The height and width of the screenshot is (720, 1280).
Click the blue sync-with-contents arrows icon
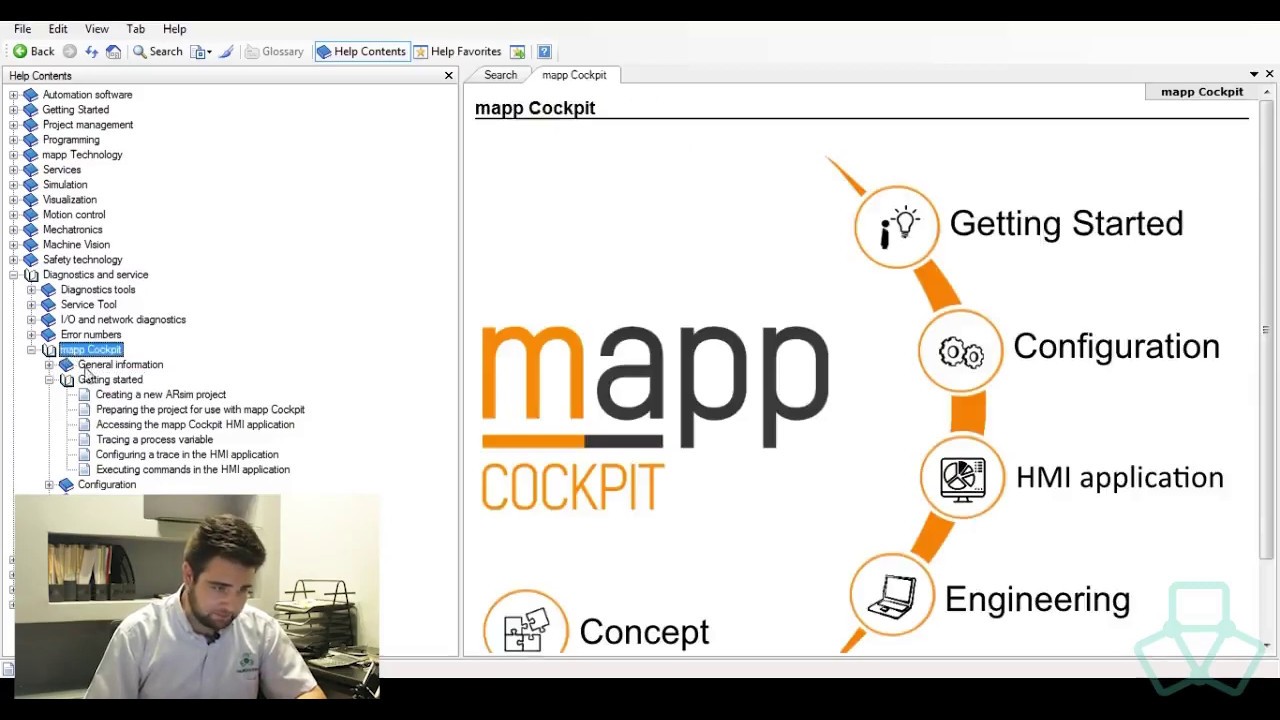(x=92, y=51)
